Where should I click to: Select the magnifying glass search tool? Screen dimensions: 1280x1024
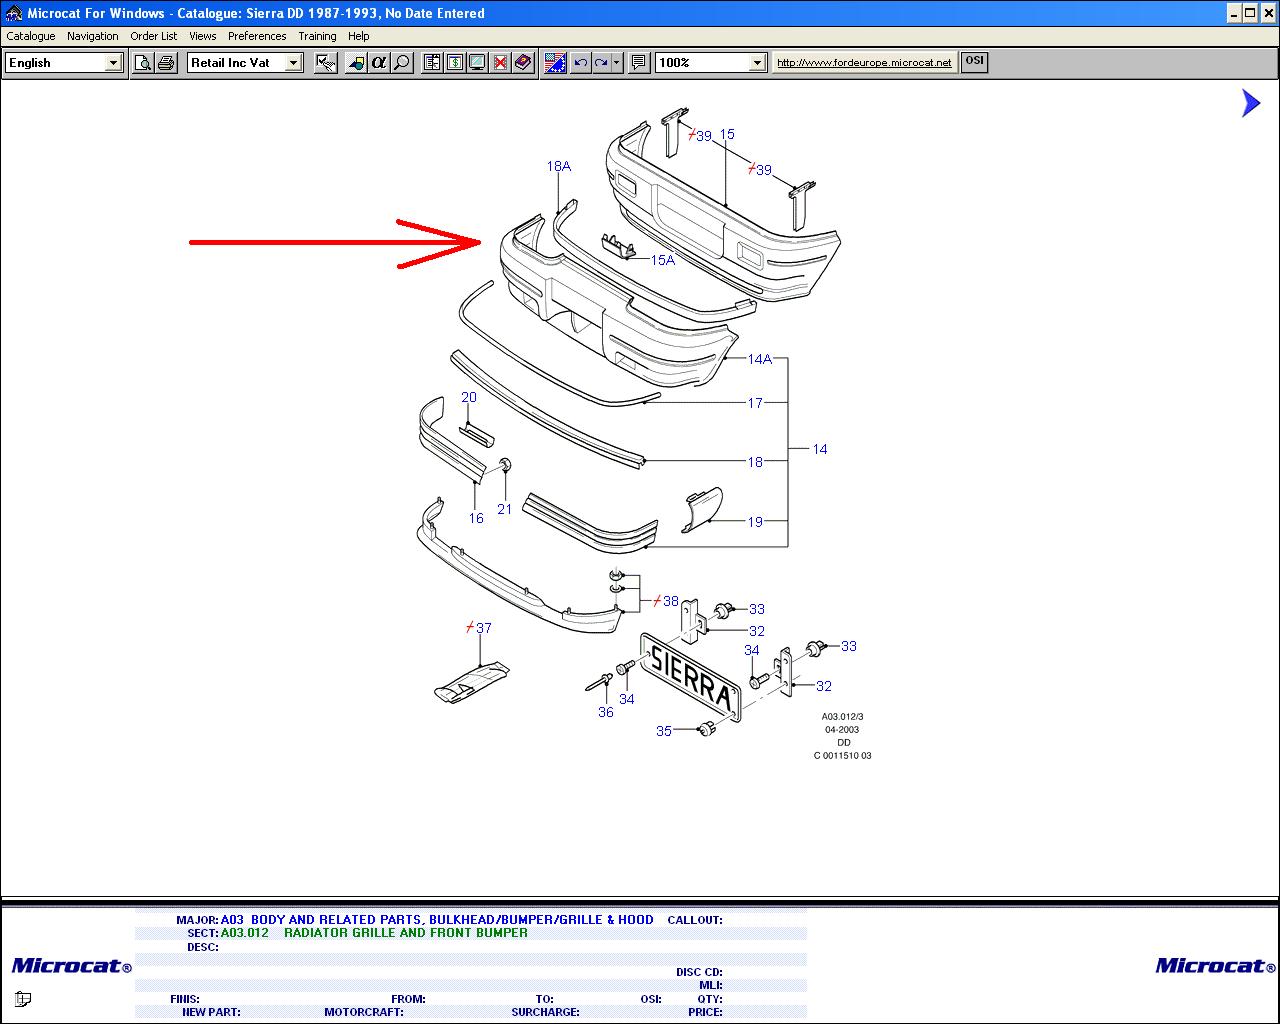[x=402, y=63]
